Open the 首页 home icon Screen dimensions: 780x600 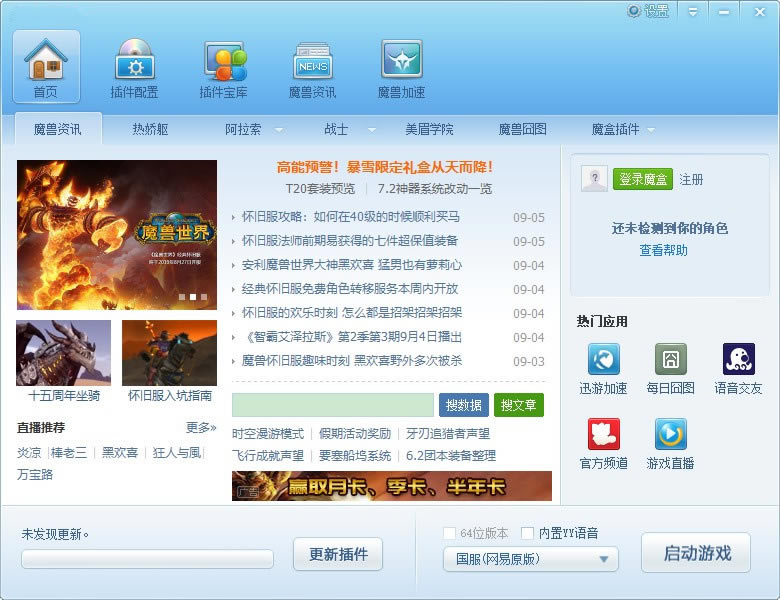[x=46, y=66]
